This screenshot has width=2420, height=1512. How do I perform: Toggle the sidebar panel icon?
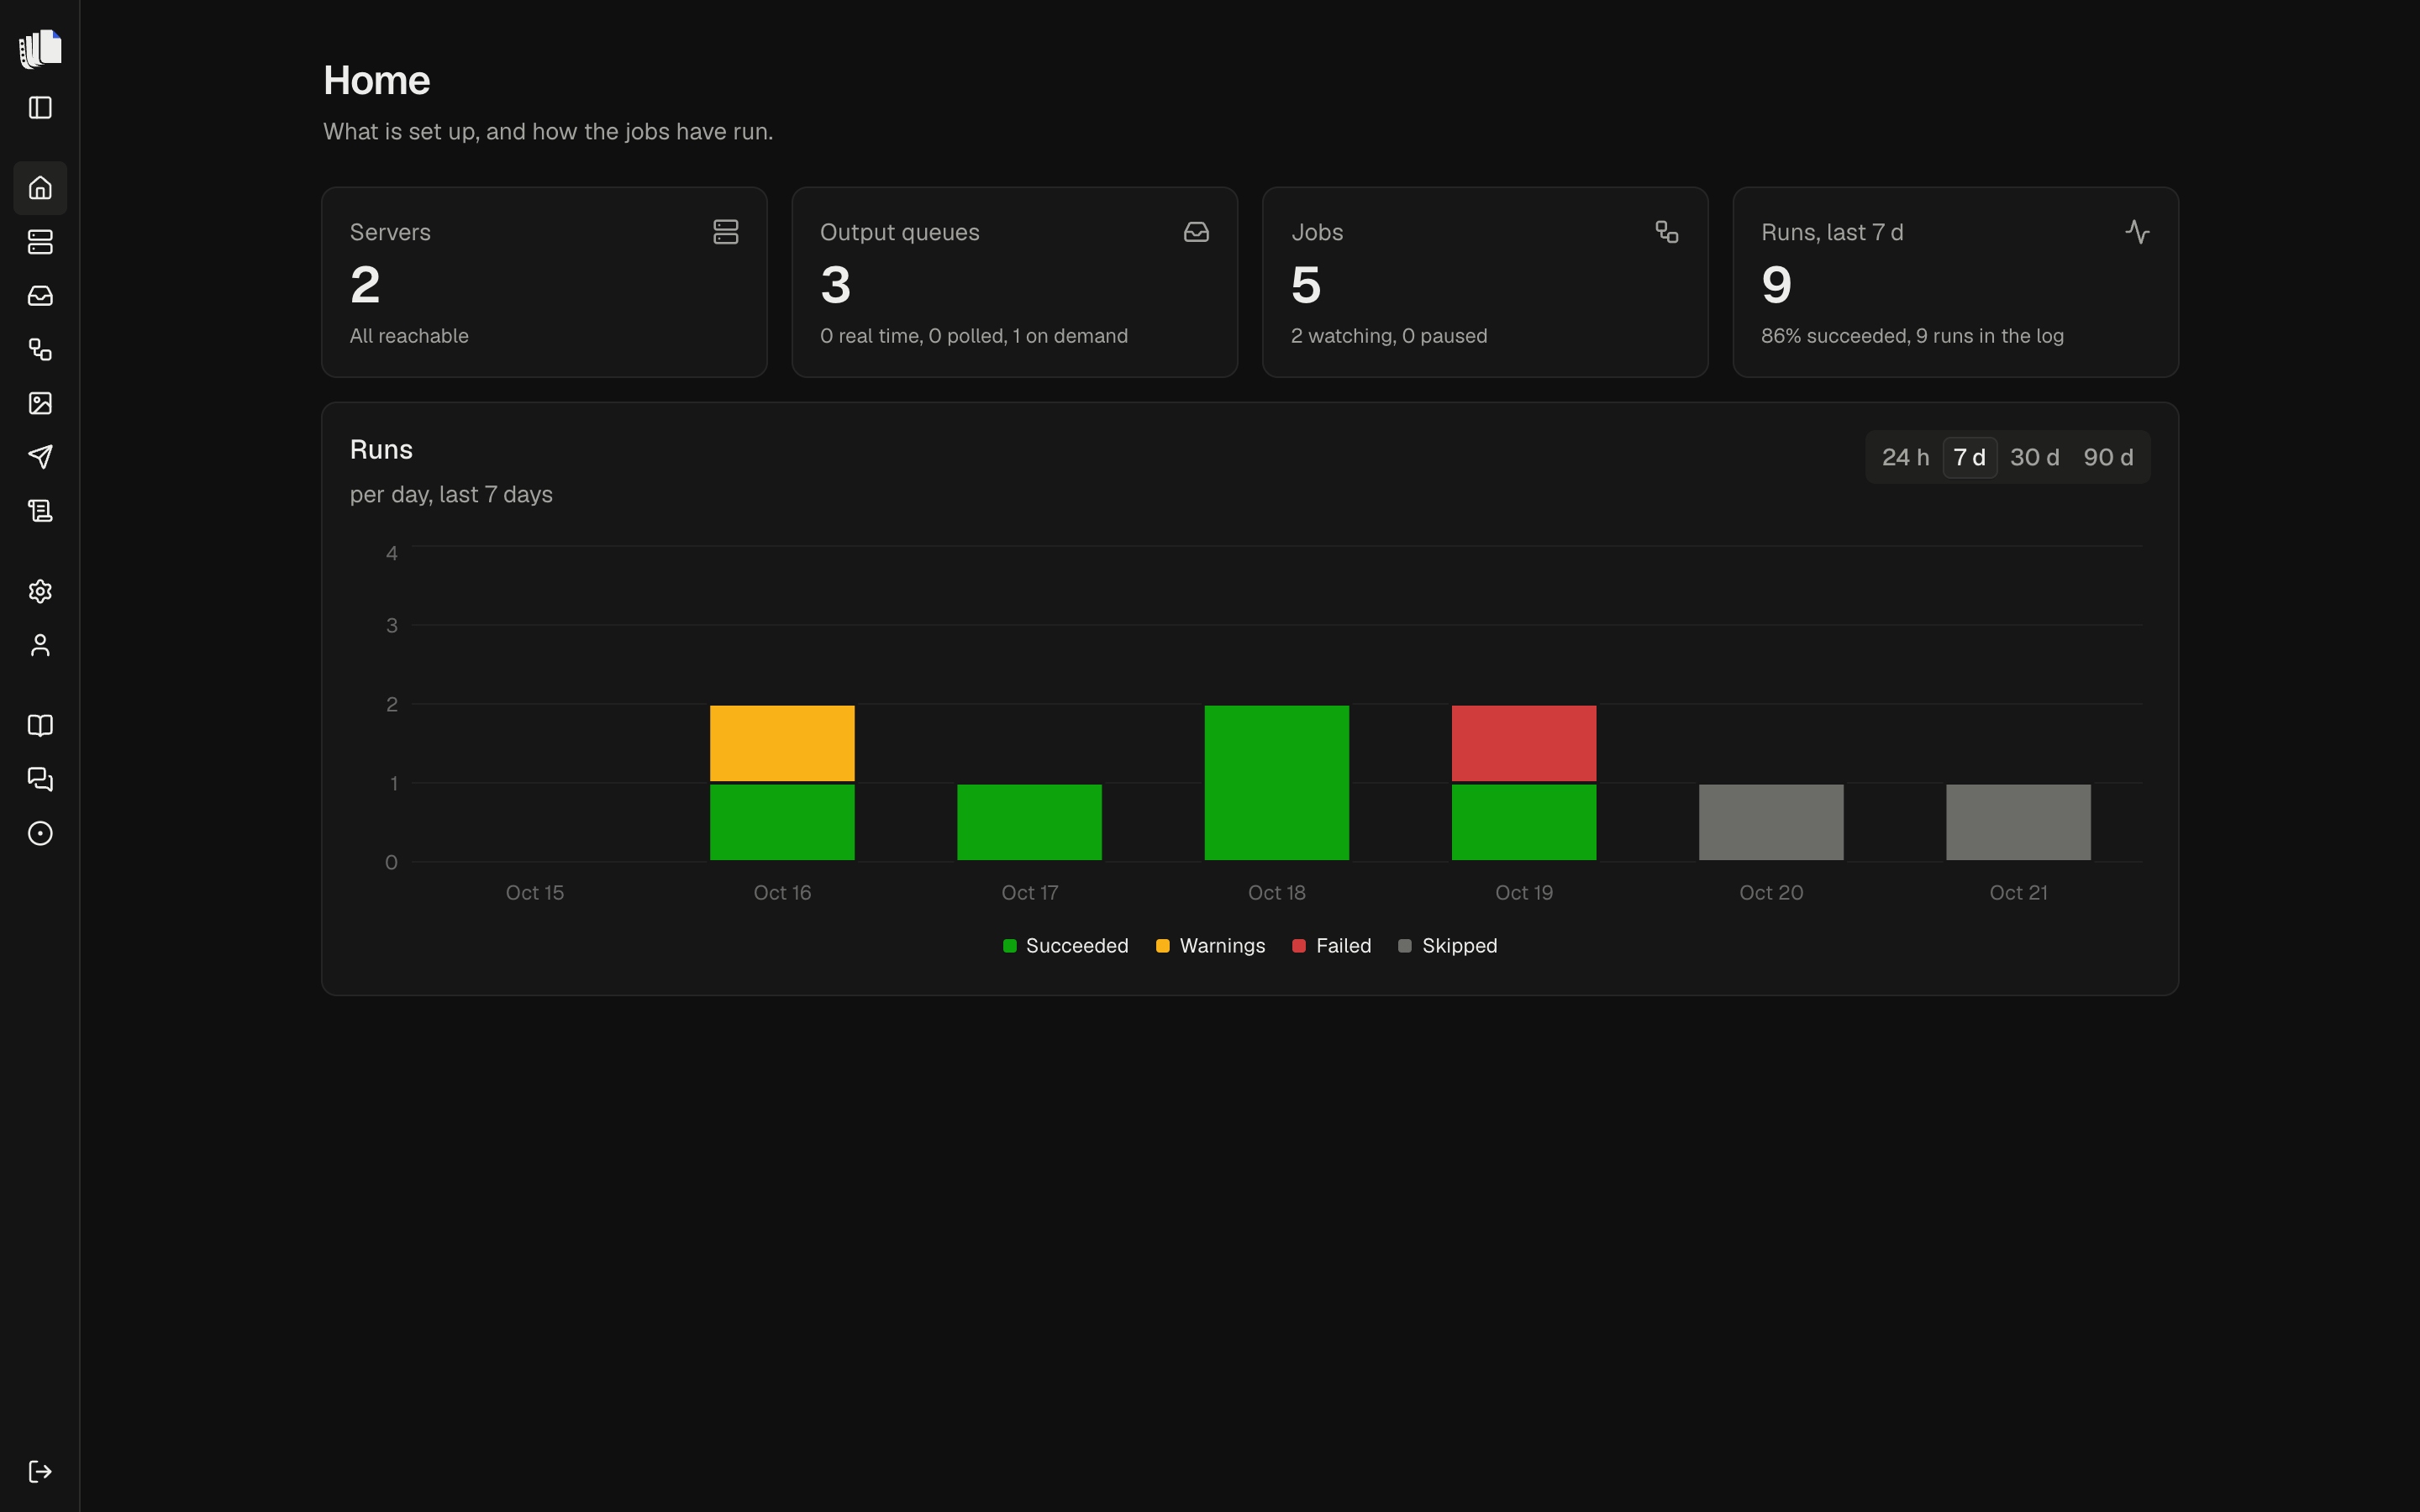[x=40, y=108]
